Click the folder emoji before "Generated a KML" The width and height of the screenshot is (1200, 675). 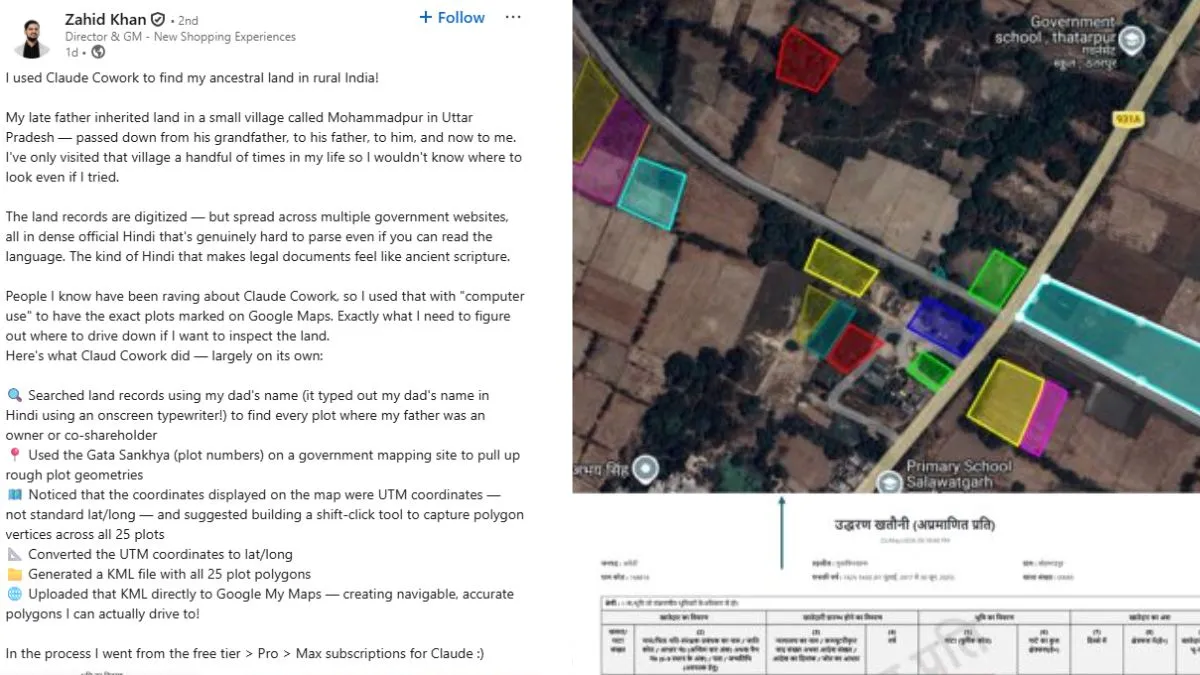pos(14,574)
